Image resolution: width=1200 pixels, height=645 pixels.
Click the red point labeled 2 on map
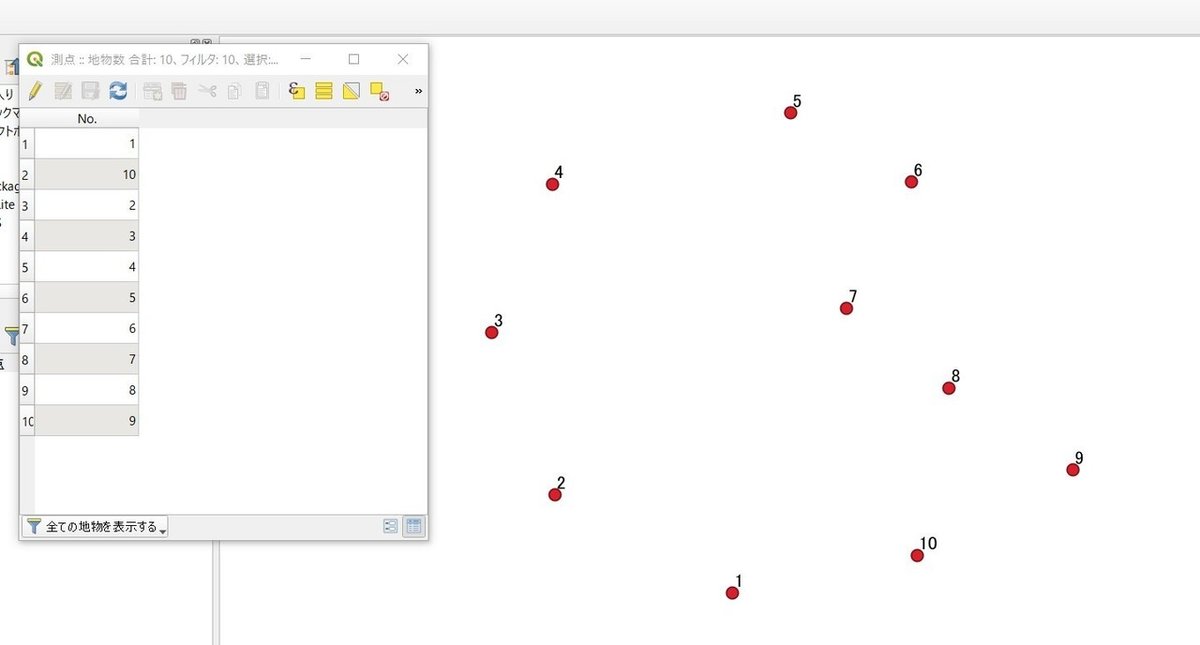555,495
